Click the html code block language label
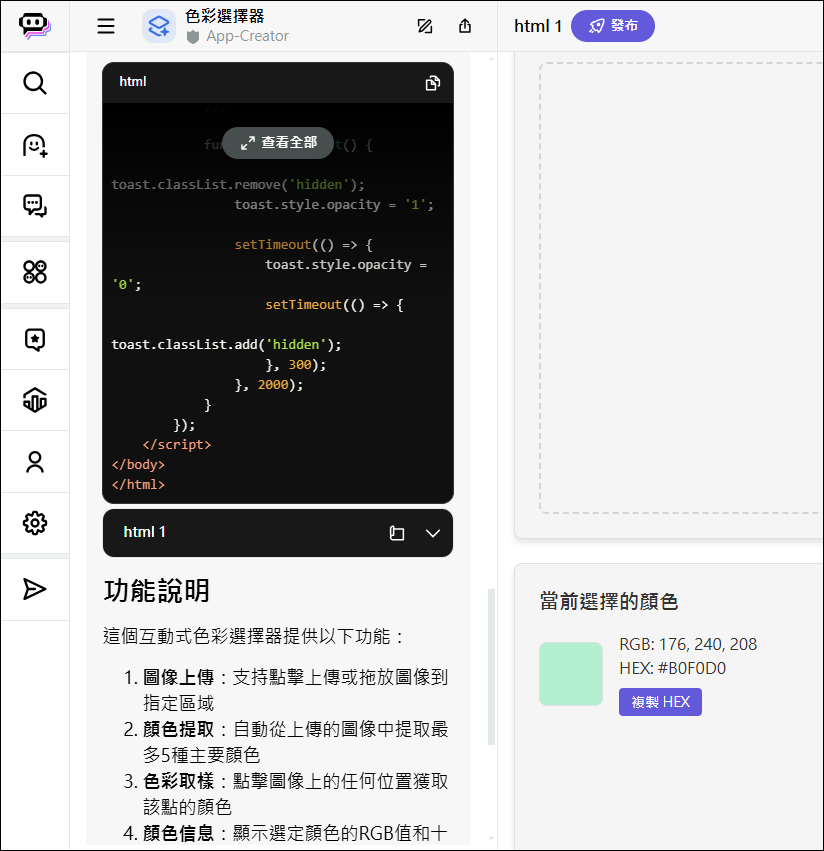This screenshot has height=851, width=824. point(133,82)
